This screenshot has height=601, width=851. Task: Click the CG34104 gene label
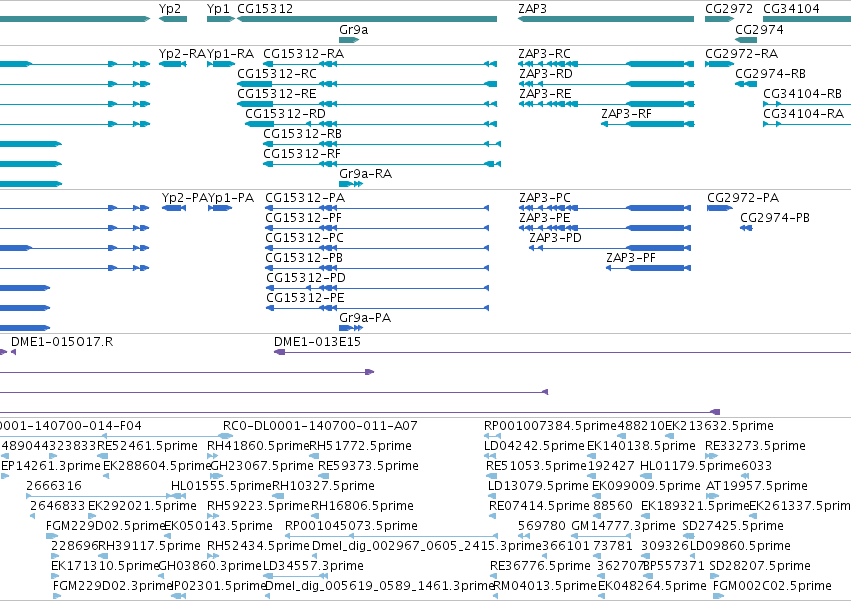pyautogui.click(x=791, y=9)
